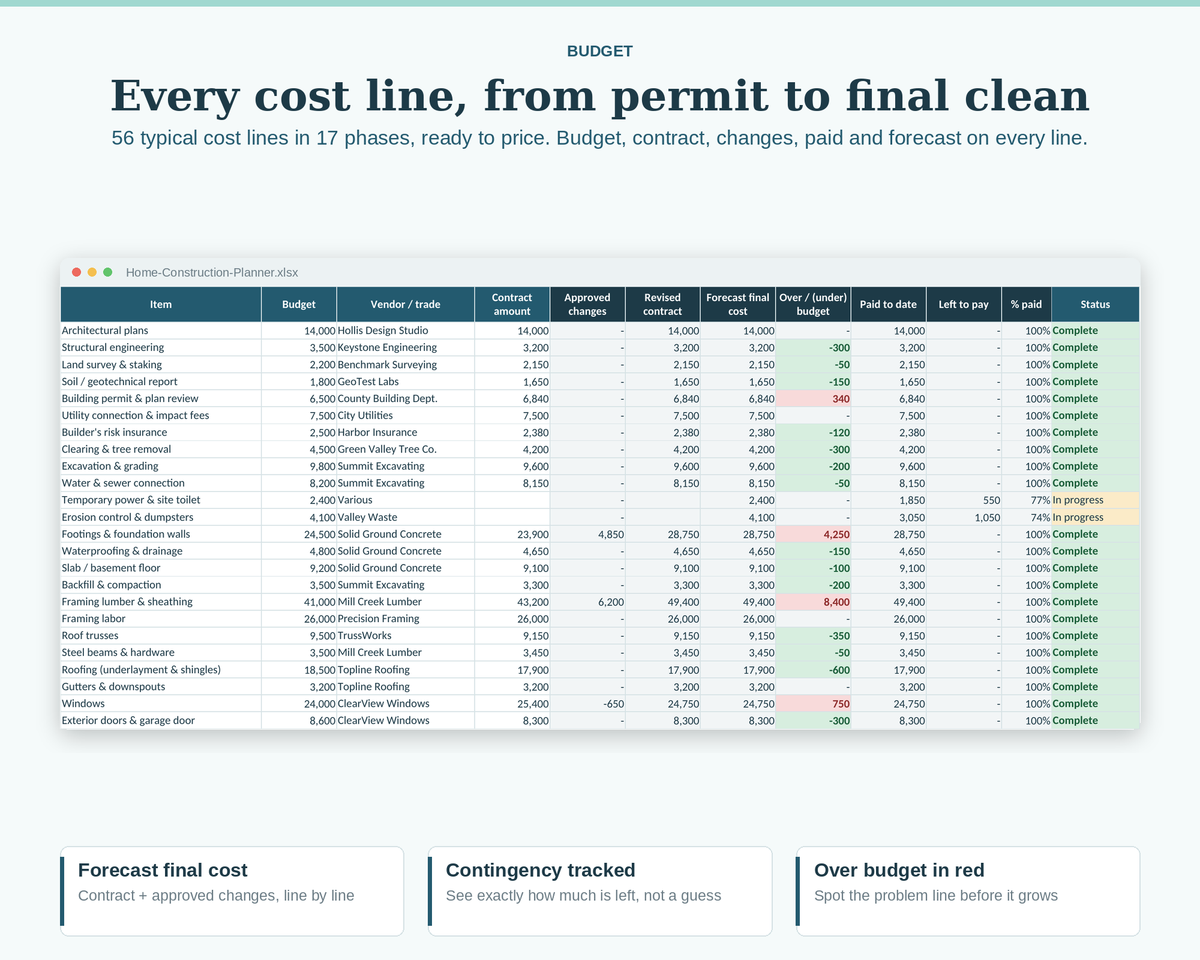Click In progress status for Erosion control
1200x960 pixels.
pyautogui.click(x=1095, y=518)
